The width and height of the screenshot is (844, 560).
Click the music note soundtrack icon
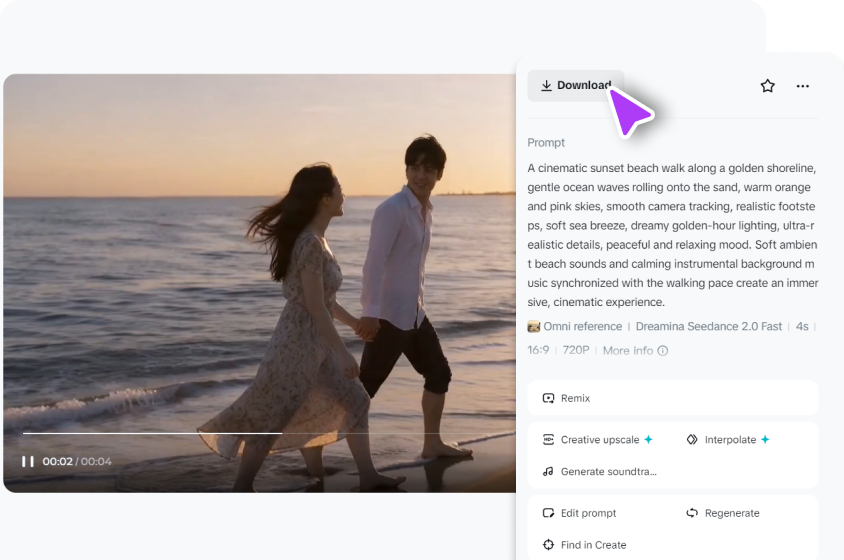548,471
